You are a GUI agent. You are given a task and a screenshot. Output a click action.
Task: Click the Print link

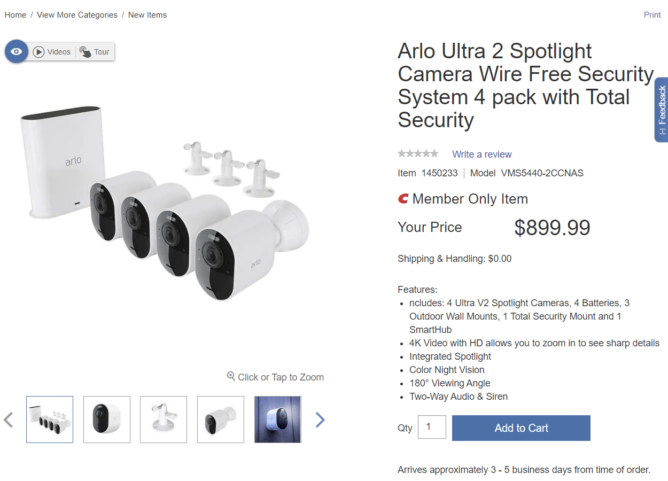click(651, 15)
